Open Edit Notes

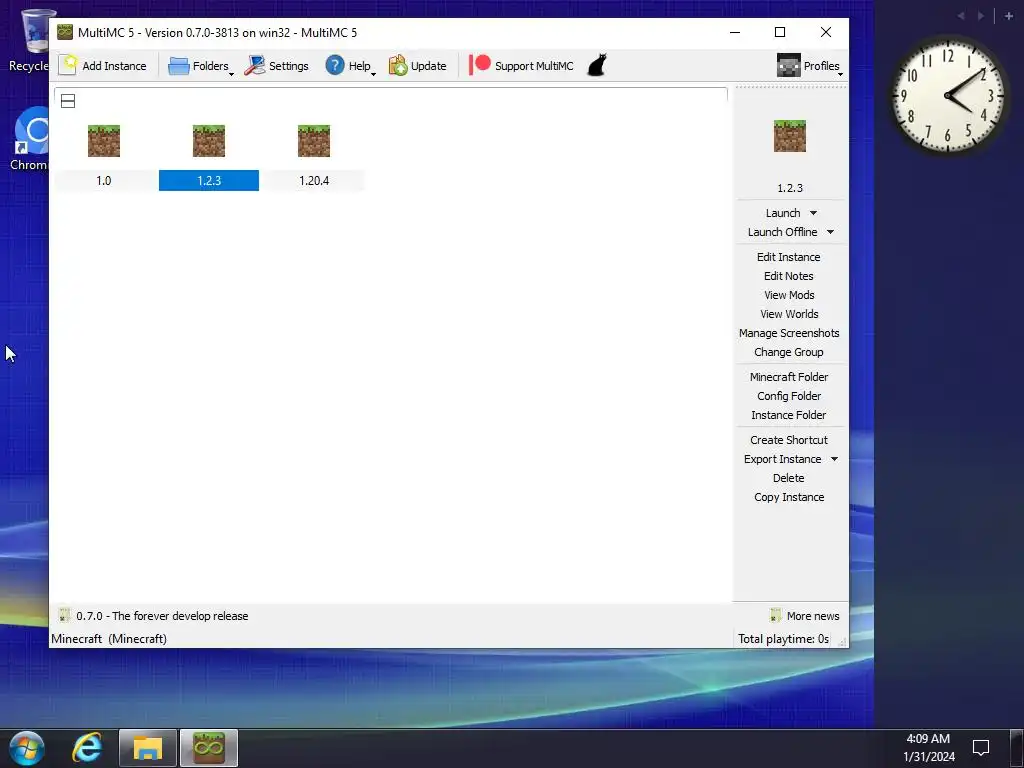[788, 276]
